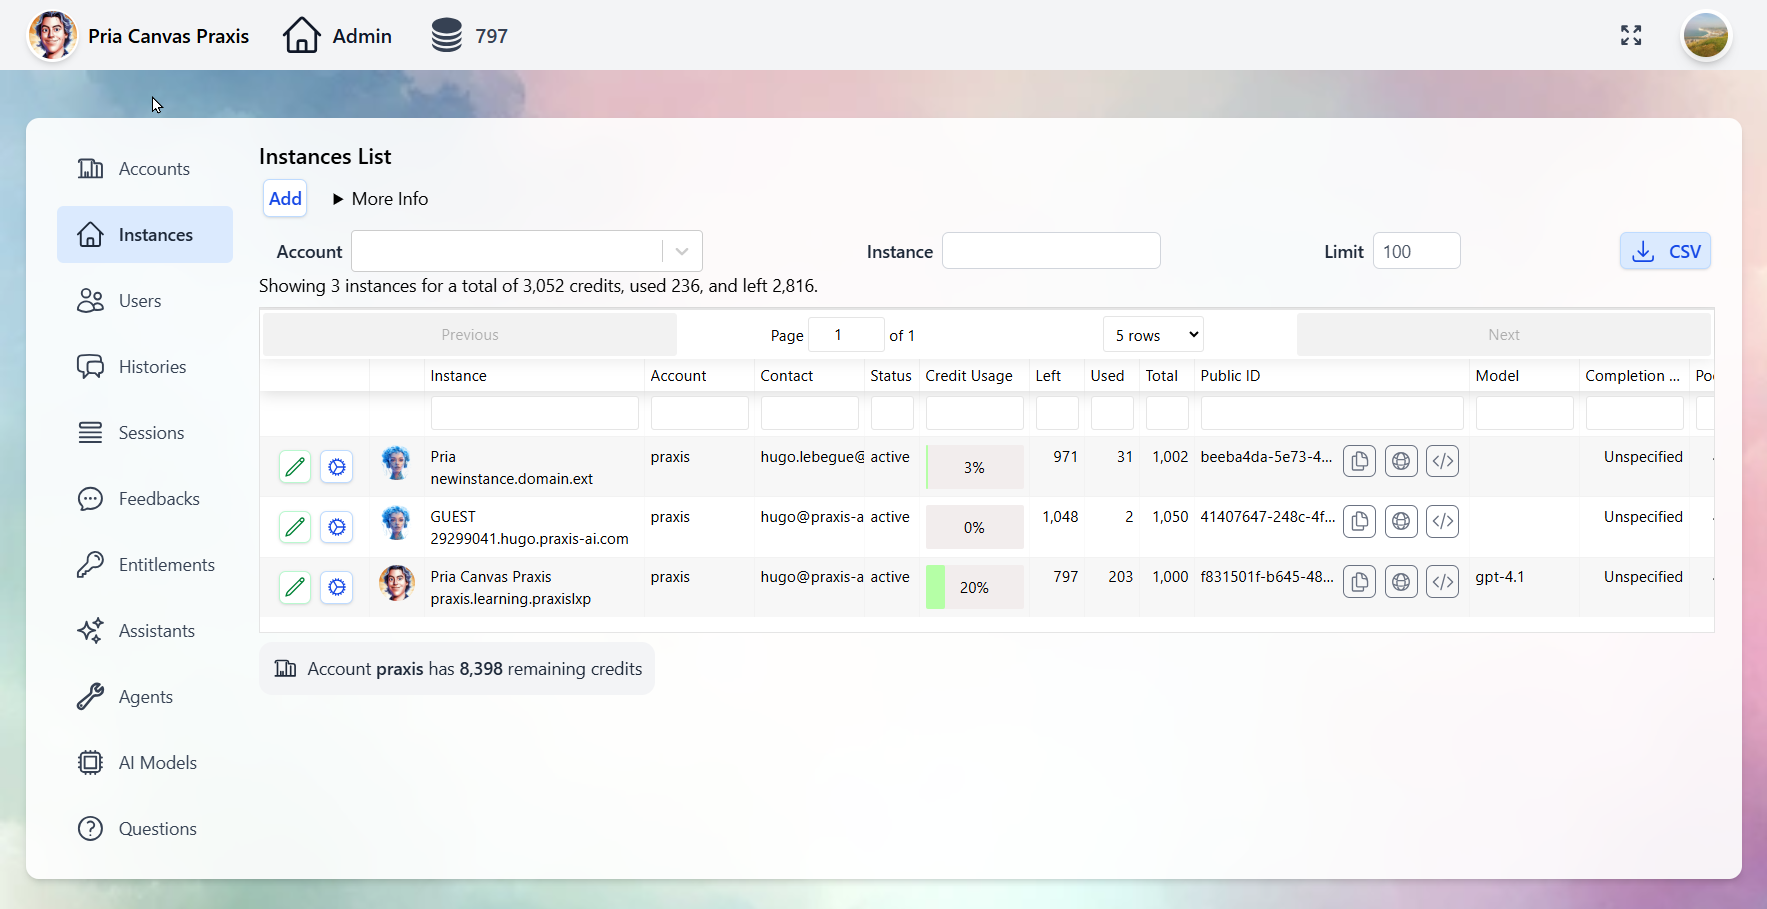Edit the GUEST instance with pencil icon

pyautogui.click(x=295, y=527)
